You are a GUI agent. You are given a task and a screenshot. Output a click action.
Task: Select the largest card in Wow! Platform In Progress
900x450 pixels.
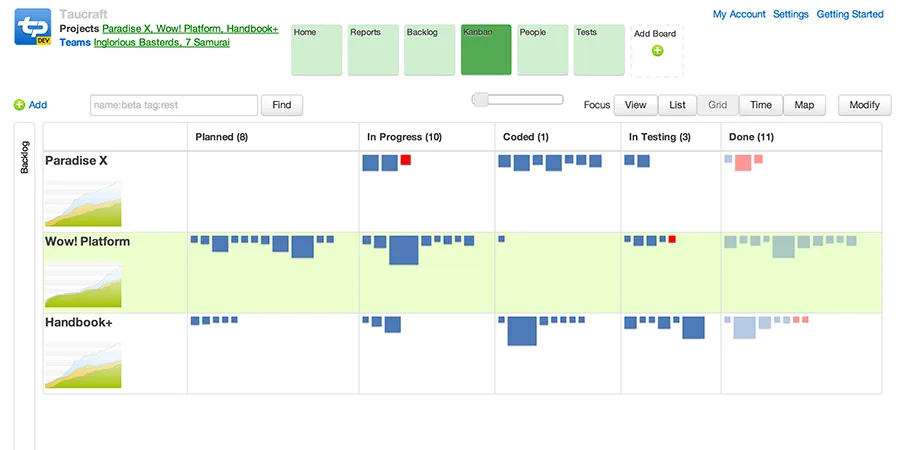404,250
